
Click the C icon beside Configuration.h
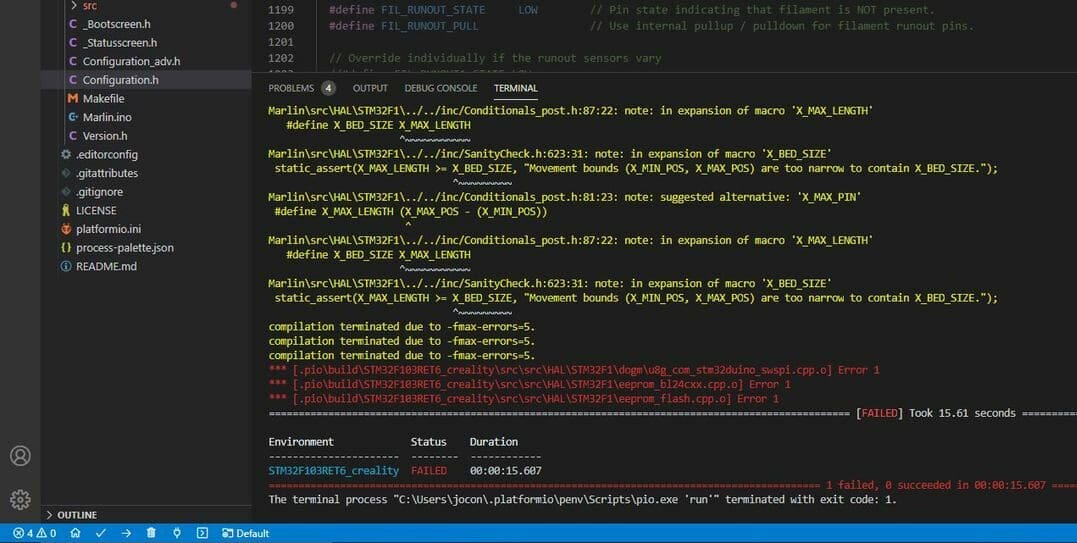point(73,80)
